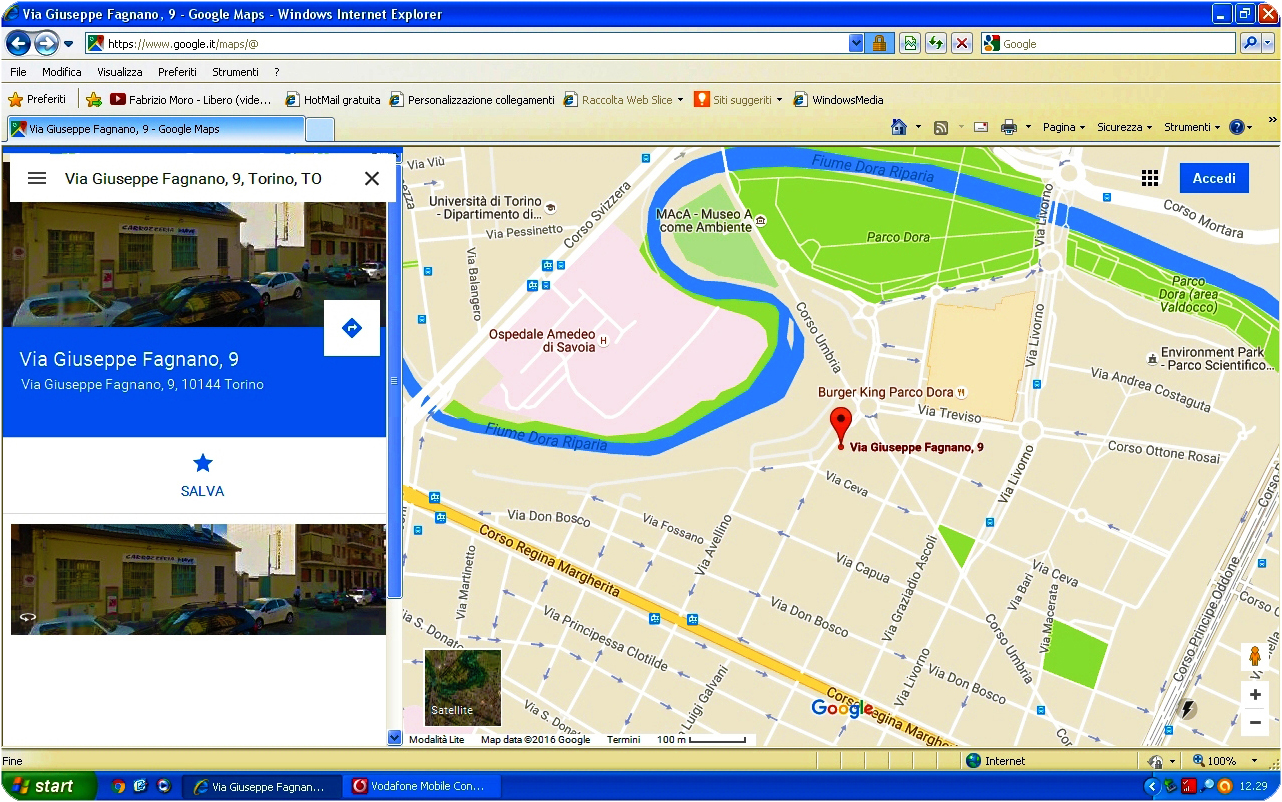Show hidden tray icons arrow
1282x802 pixels.
[x=1151, y=786]
